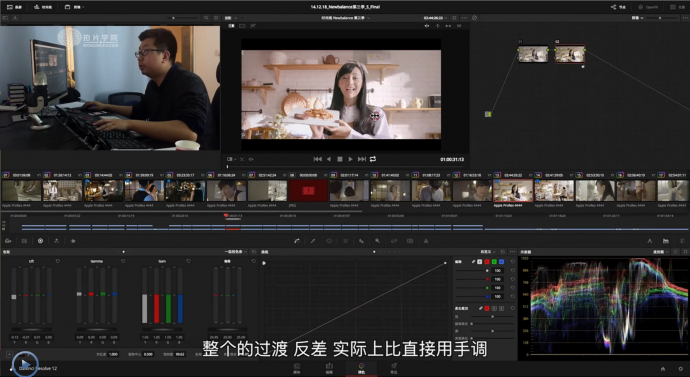The height and width of the screenshot is (377, 690).
Task: Show the Scopes panel icon
Action: tap(666, 241)
